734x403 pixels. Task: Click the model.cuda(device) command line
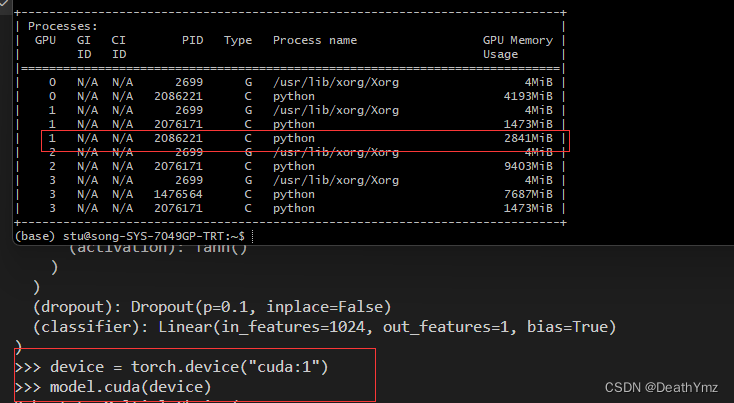pos(113,387)
